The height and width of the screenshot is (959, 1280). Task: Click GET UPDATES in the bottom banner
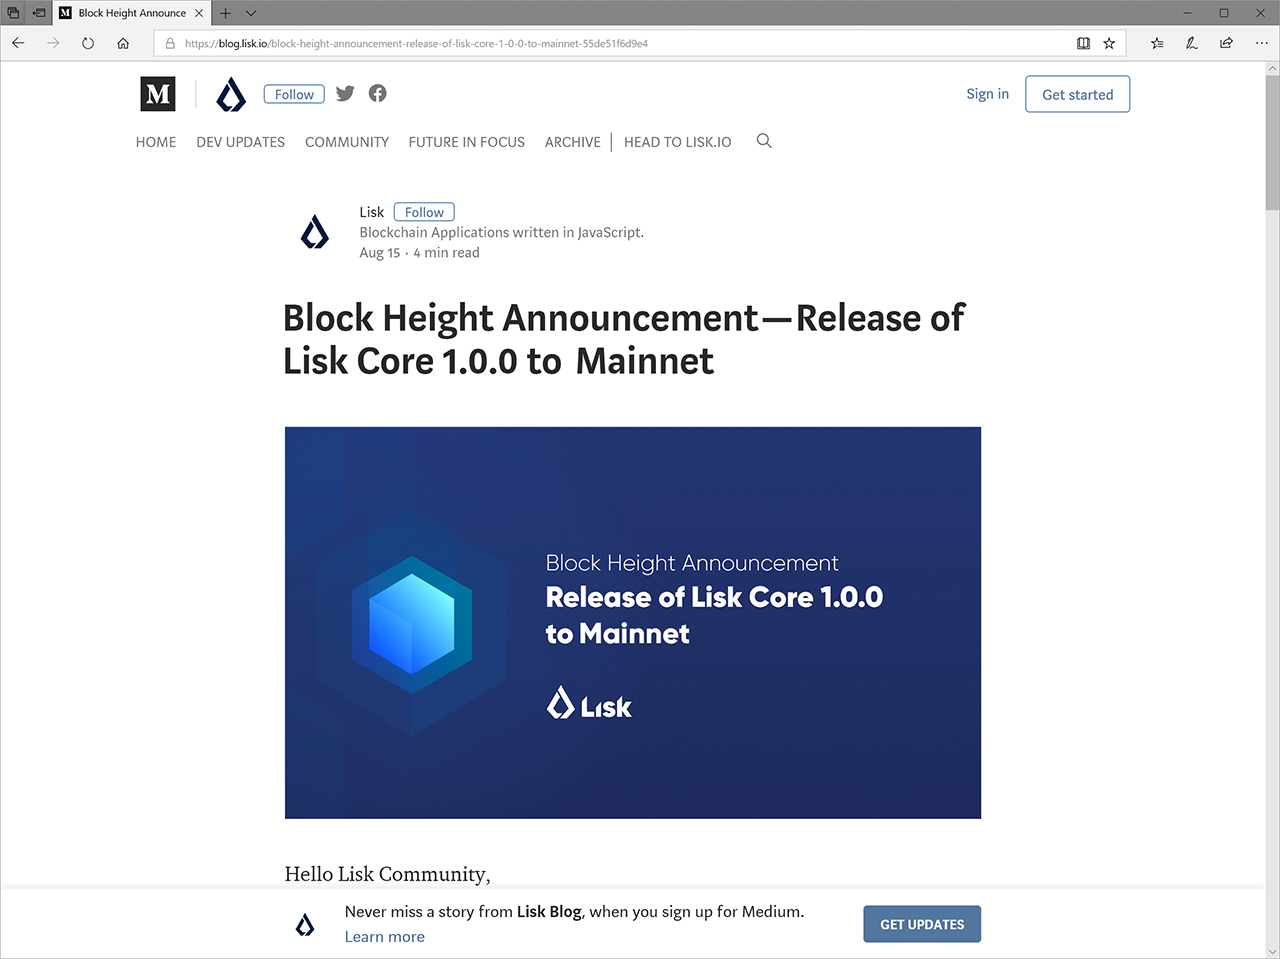pos(921,923)
